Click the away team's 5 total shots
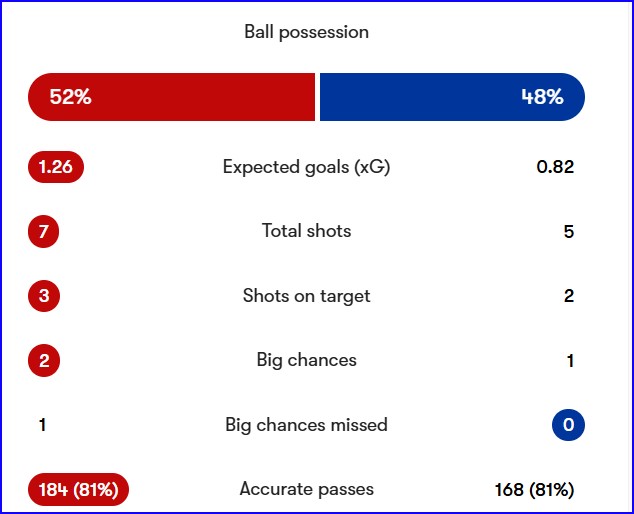 pyautogui.click(x=568, y=232)
